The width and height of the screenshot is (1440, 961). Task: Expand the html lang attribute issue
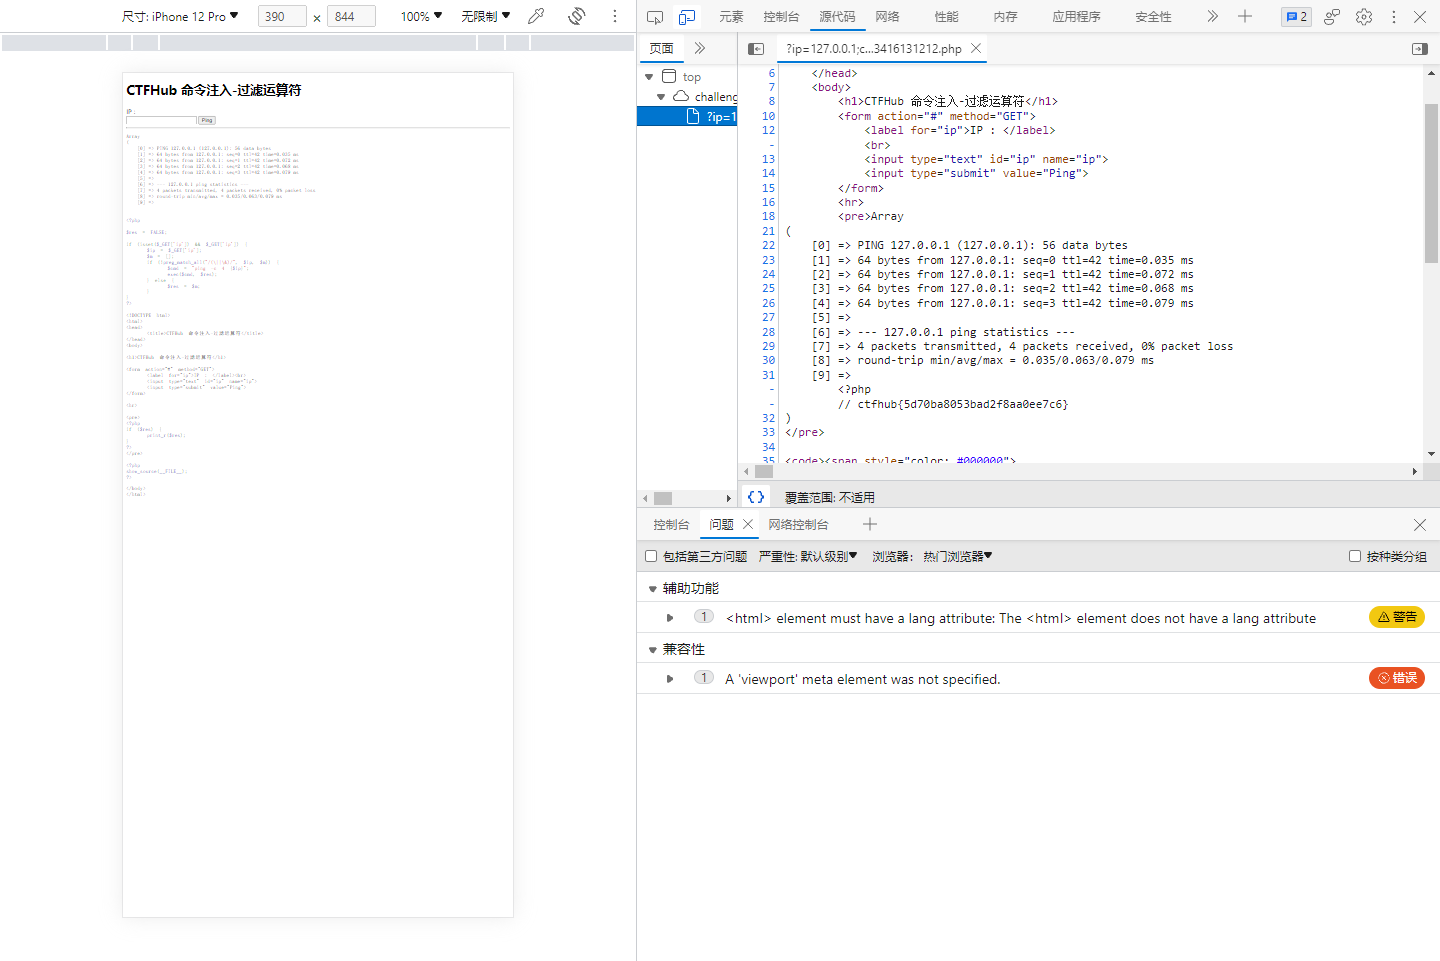(670, 618)
